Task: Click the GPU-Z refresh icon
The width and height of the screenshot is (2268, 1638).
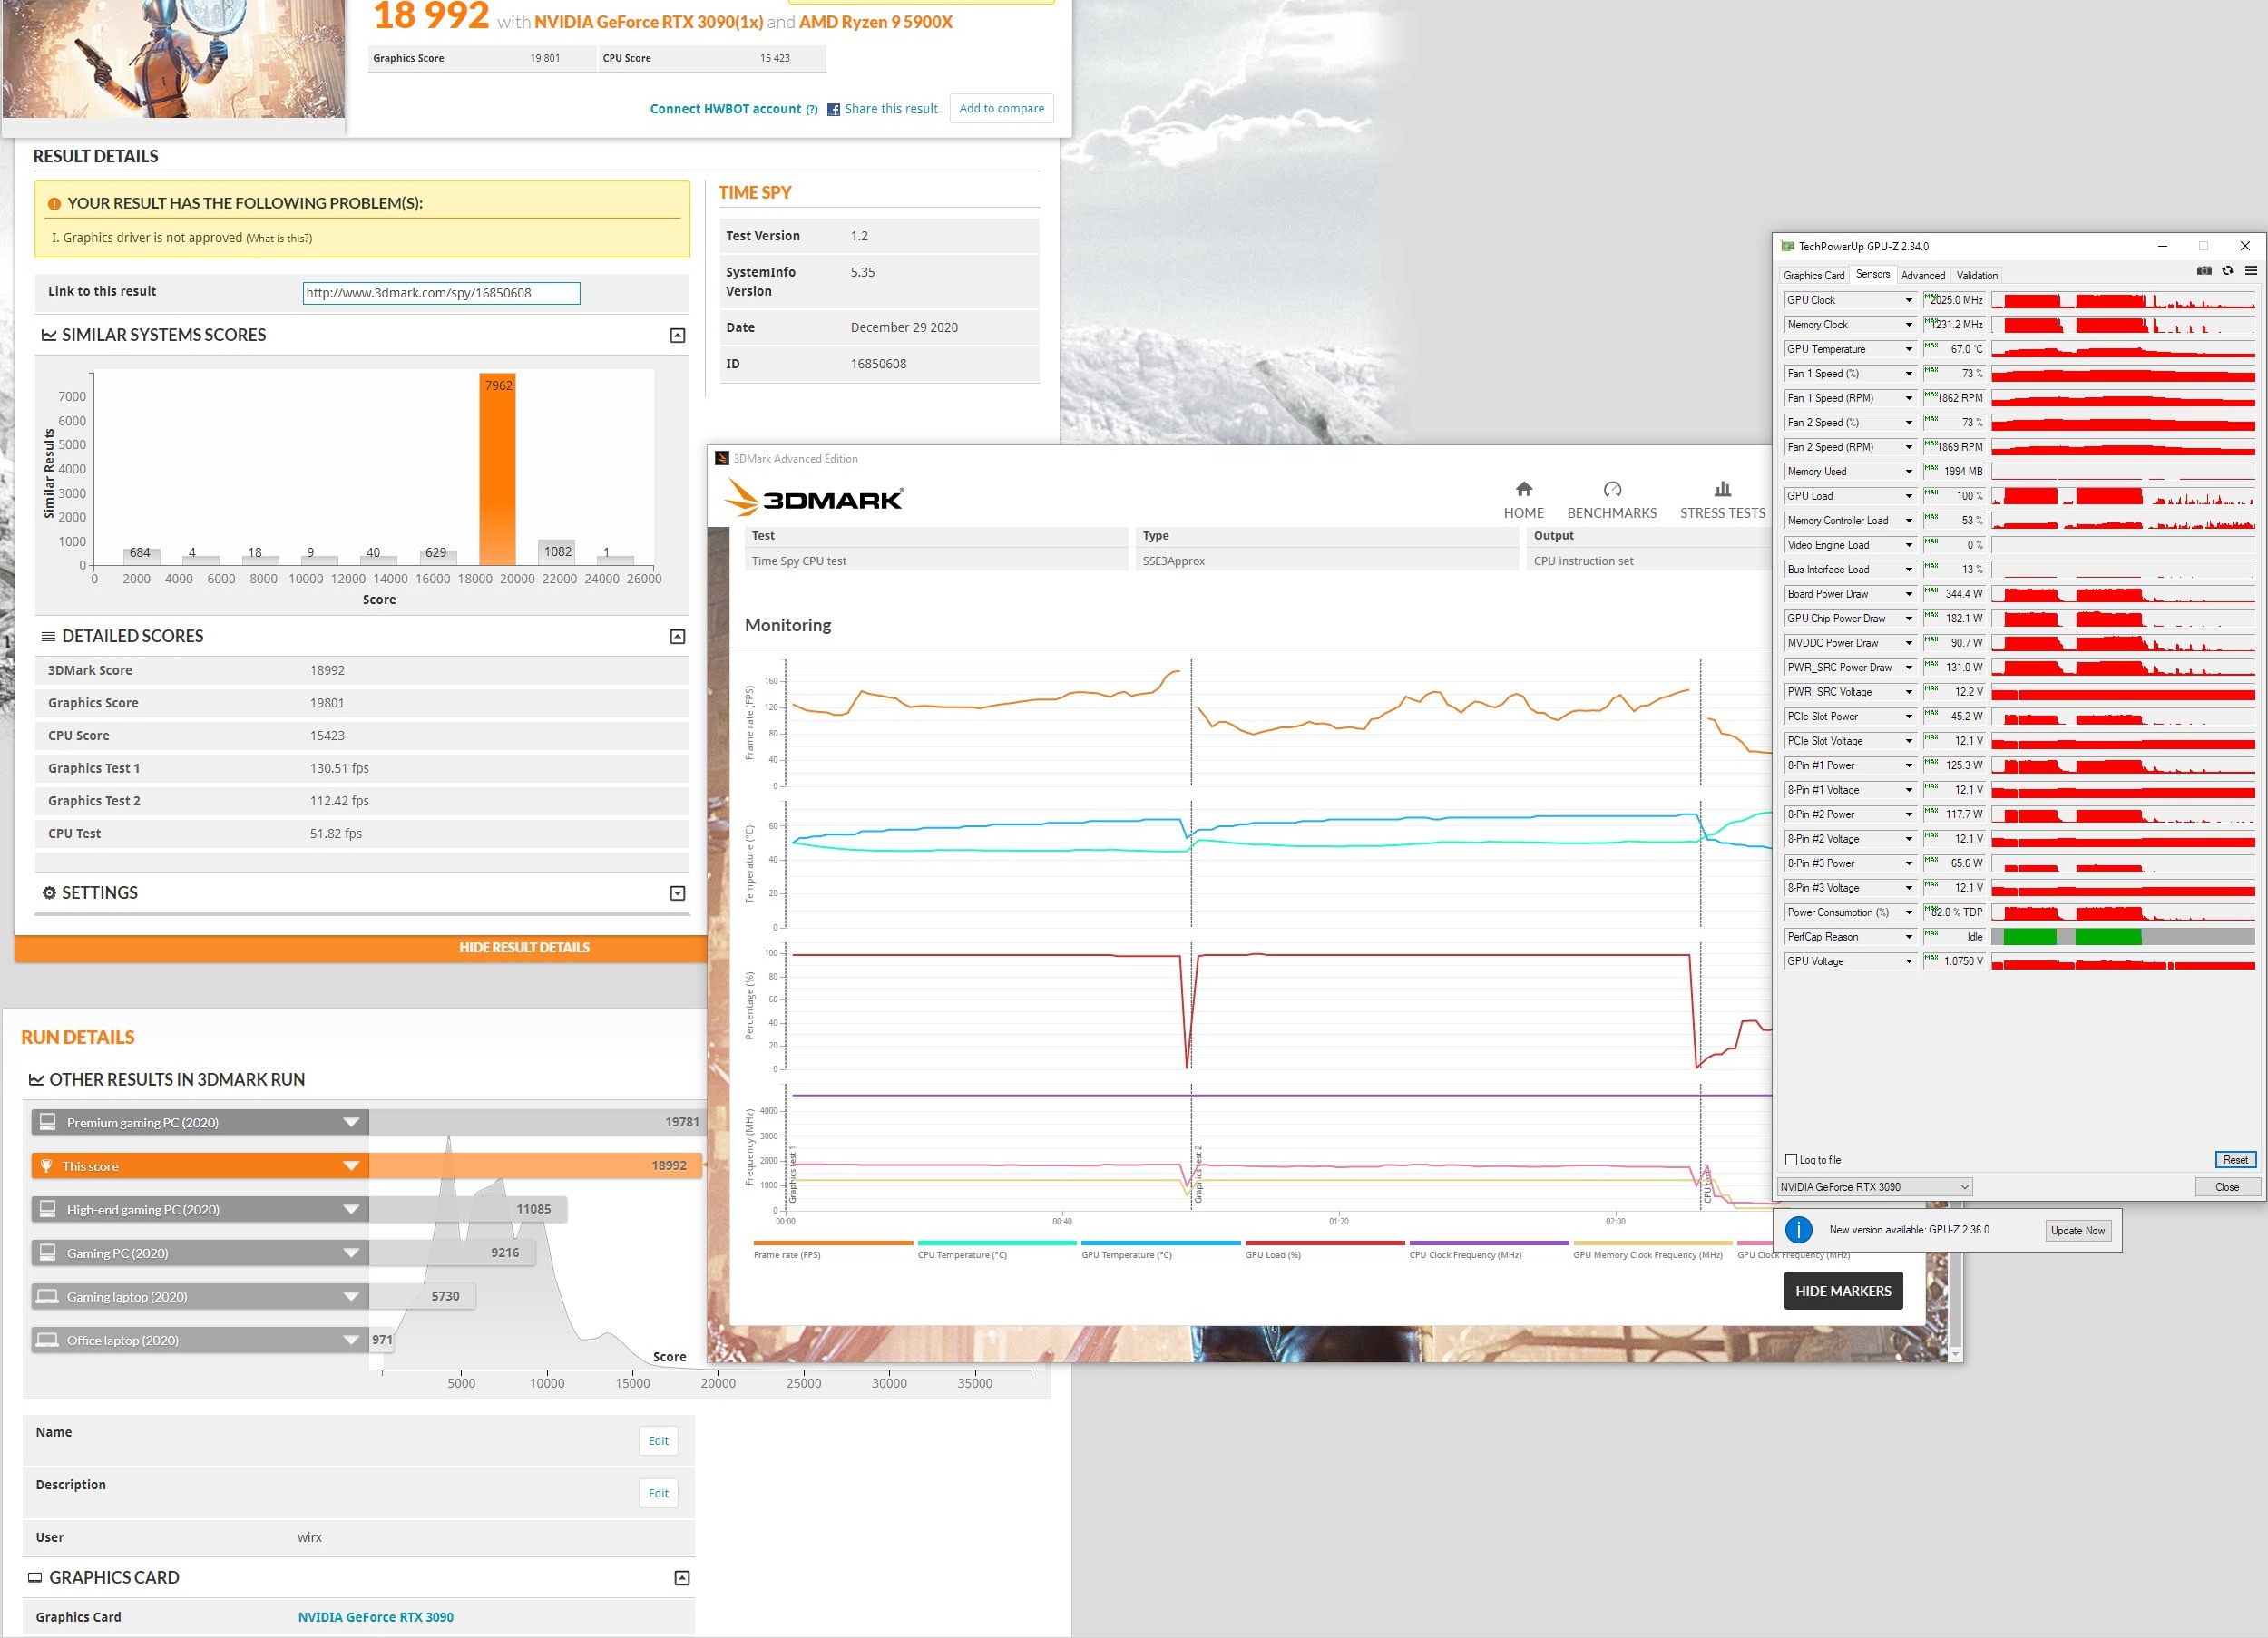Action: (2227, 271)
